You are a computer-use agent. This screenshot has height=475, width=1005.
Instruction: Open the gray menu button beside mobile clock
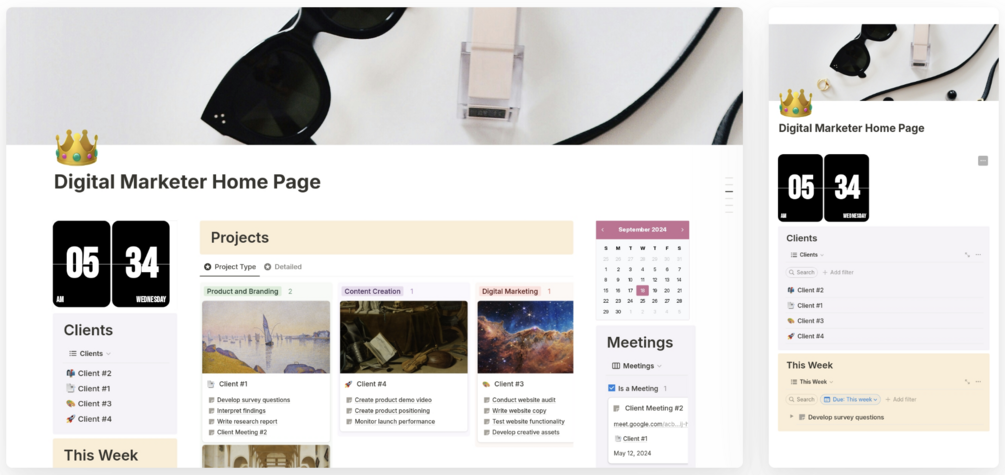pos(983,161)
